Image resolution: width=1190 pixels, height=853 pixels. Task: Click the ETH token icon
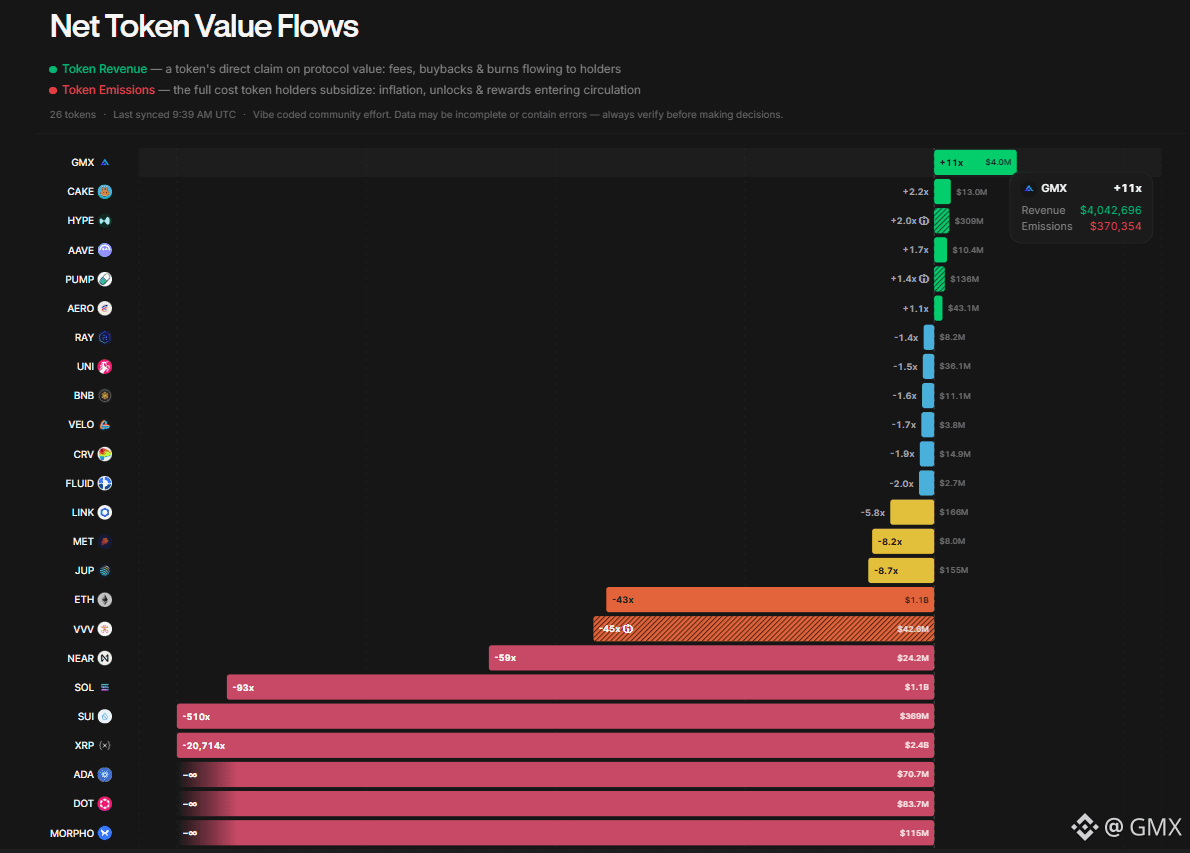pyautogui.click(x=105, y=600)
